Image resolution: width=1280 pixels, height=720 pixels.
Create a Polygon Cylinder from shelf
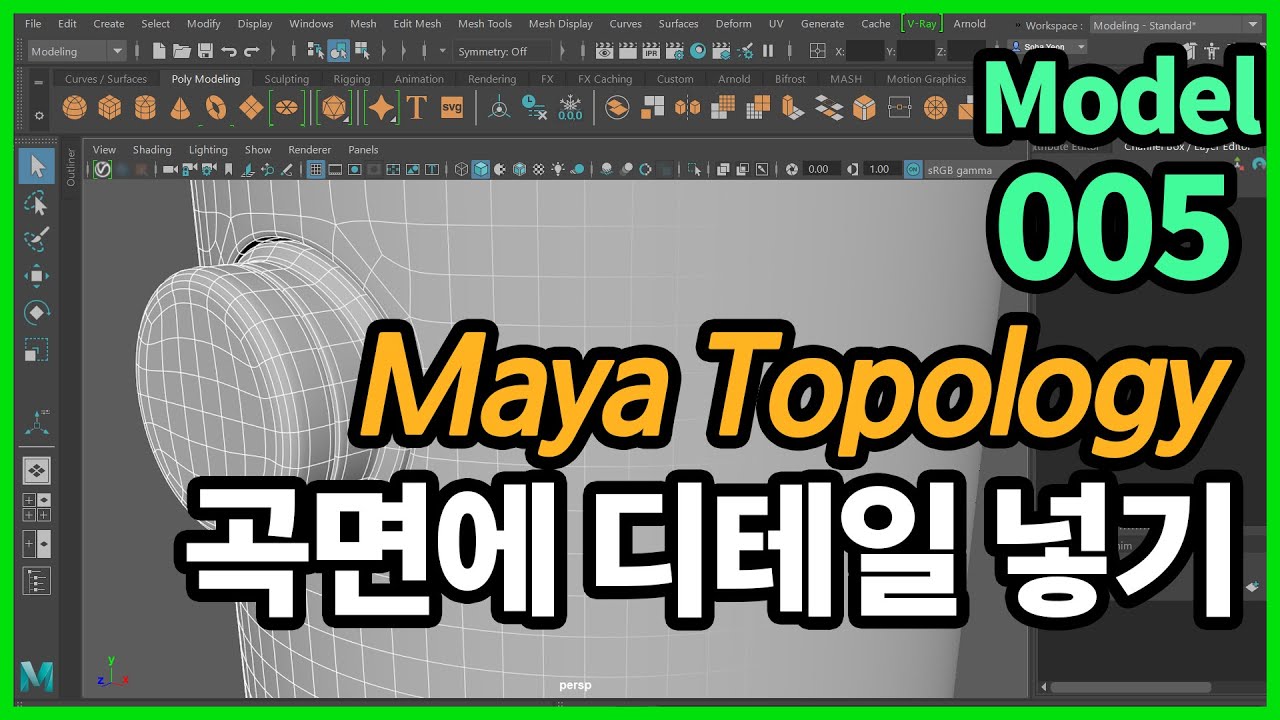[x=145, y=107]
